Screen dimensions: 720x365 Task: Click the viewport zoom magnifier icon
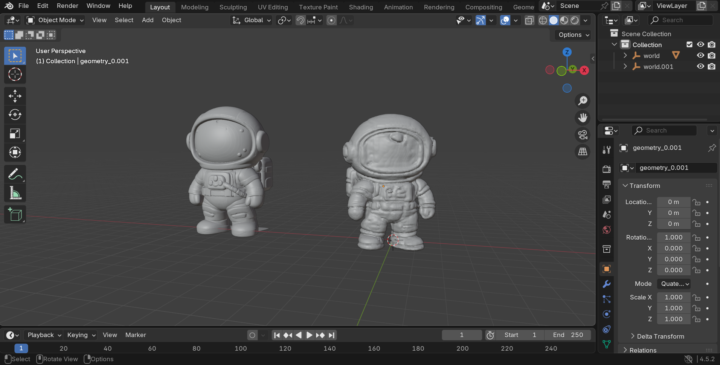pyautogui.click(x=583, y=101)
